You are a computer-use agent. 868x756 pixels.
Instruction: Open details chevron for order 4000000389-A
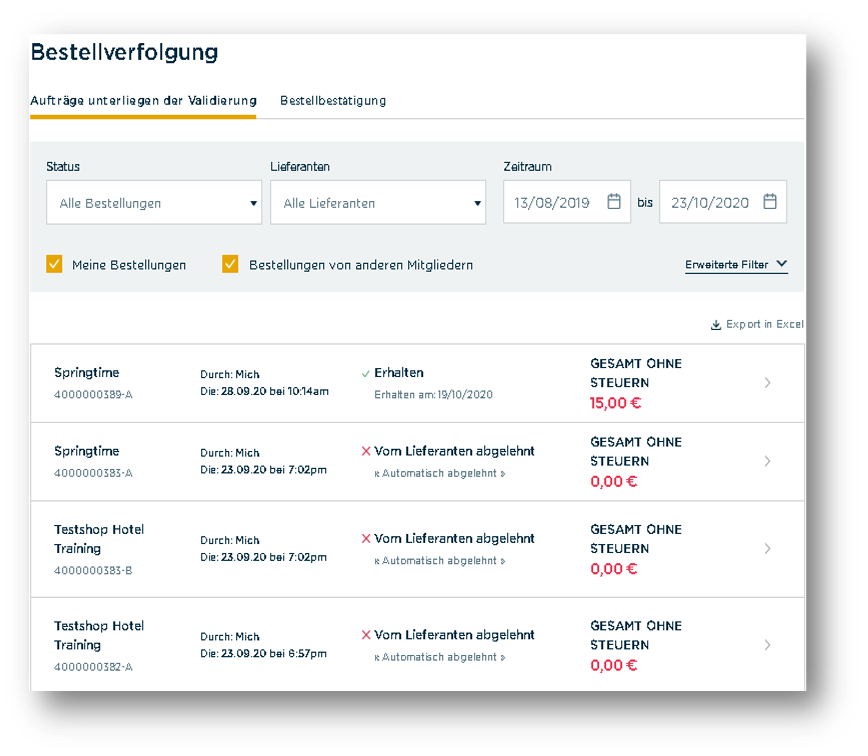tap(767, 383)
